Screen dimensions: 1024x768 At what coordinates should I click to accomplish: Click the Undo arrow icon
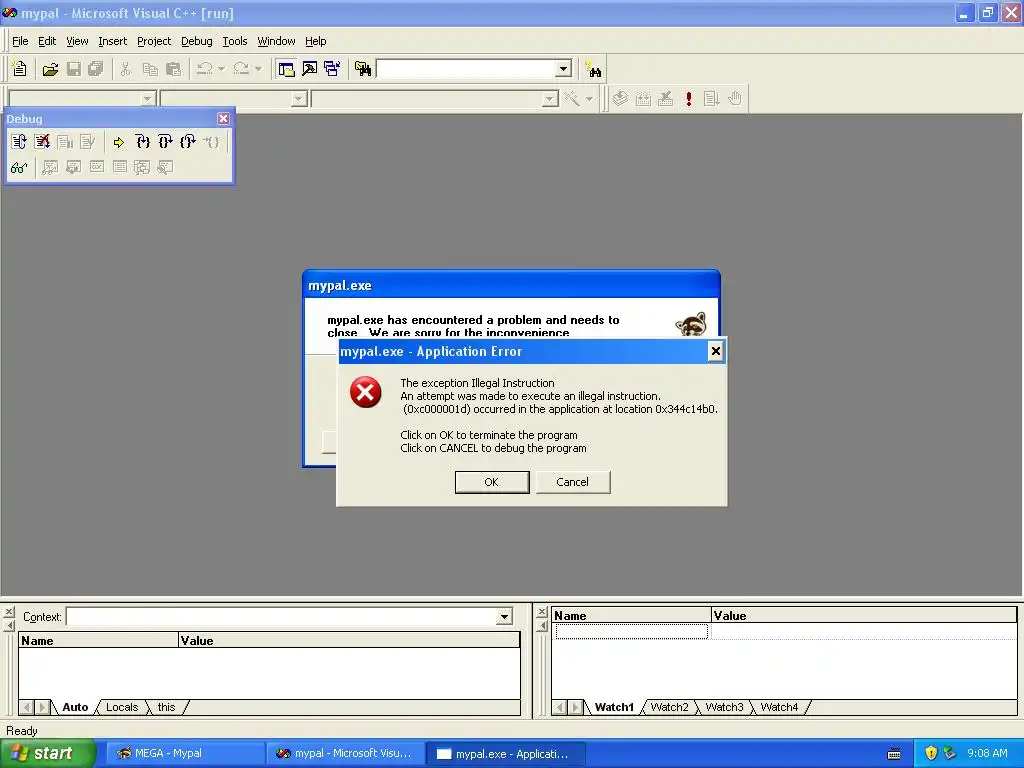click(x=204, y=69)
